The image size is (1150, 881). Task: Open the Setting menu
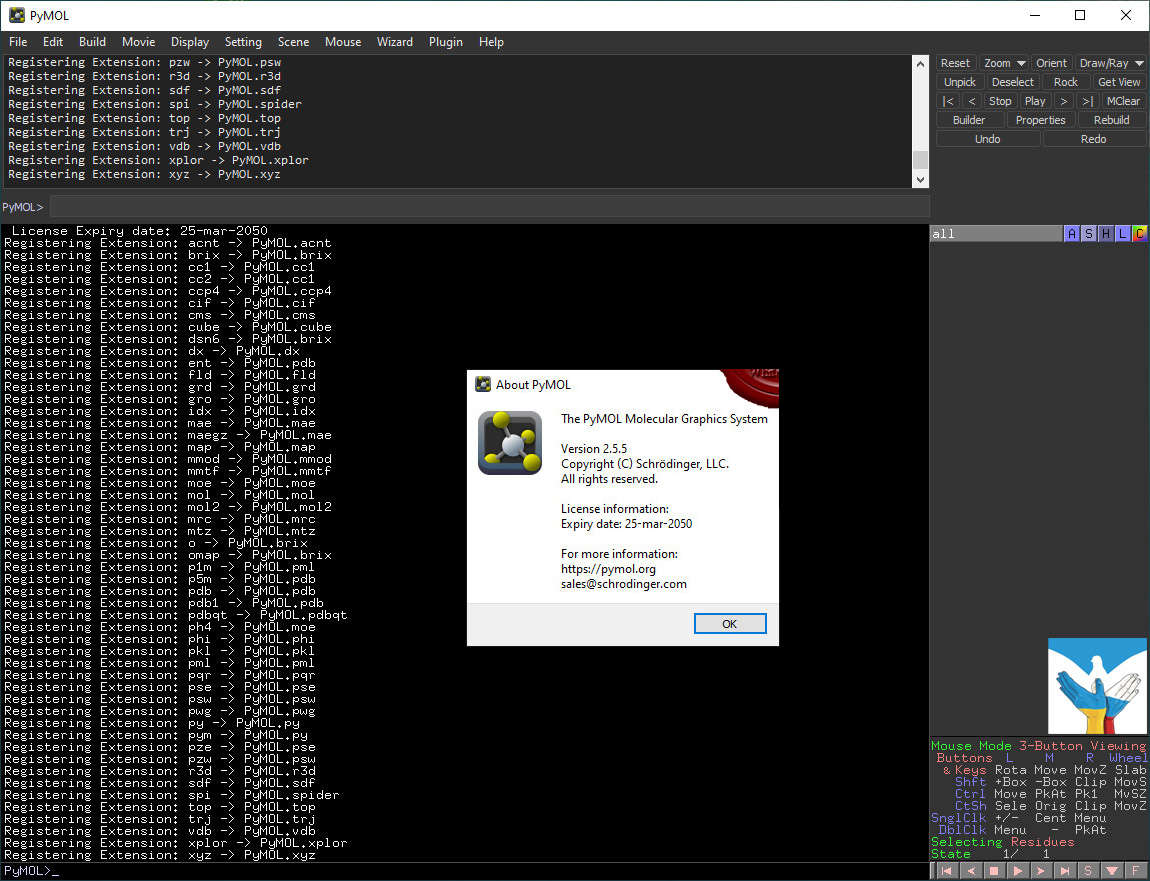point(243,42)
